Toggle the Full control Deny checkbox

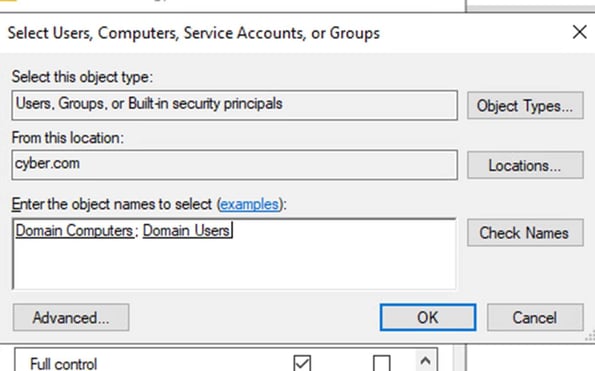(x=381, y=363)
